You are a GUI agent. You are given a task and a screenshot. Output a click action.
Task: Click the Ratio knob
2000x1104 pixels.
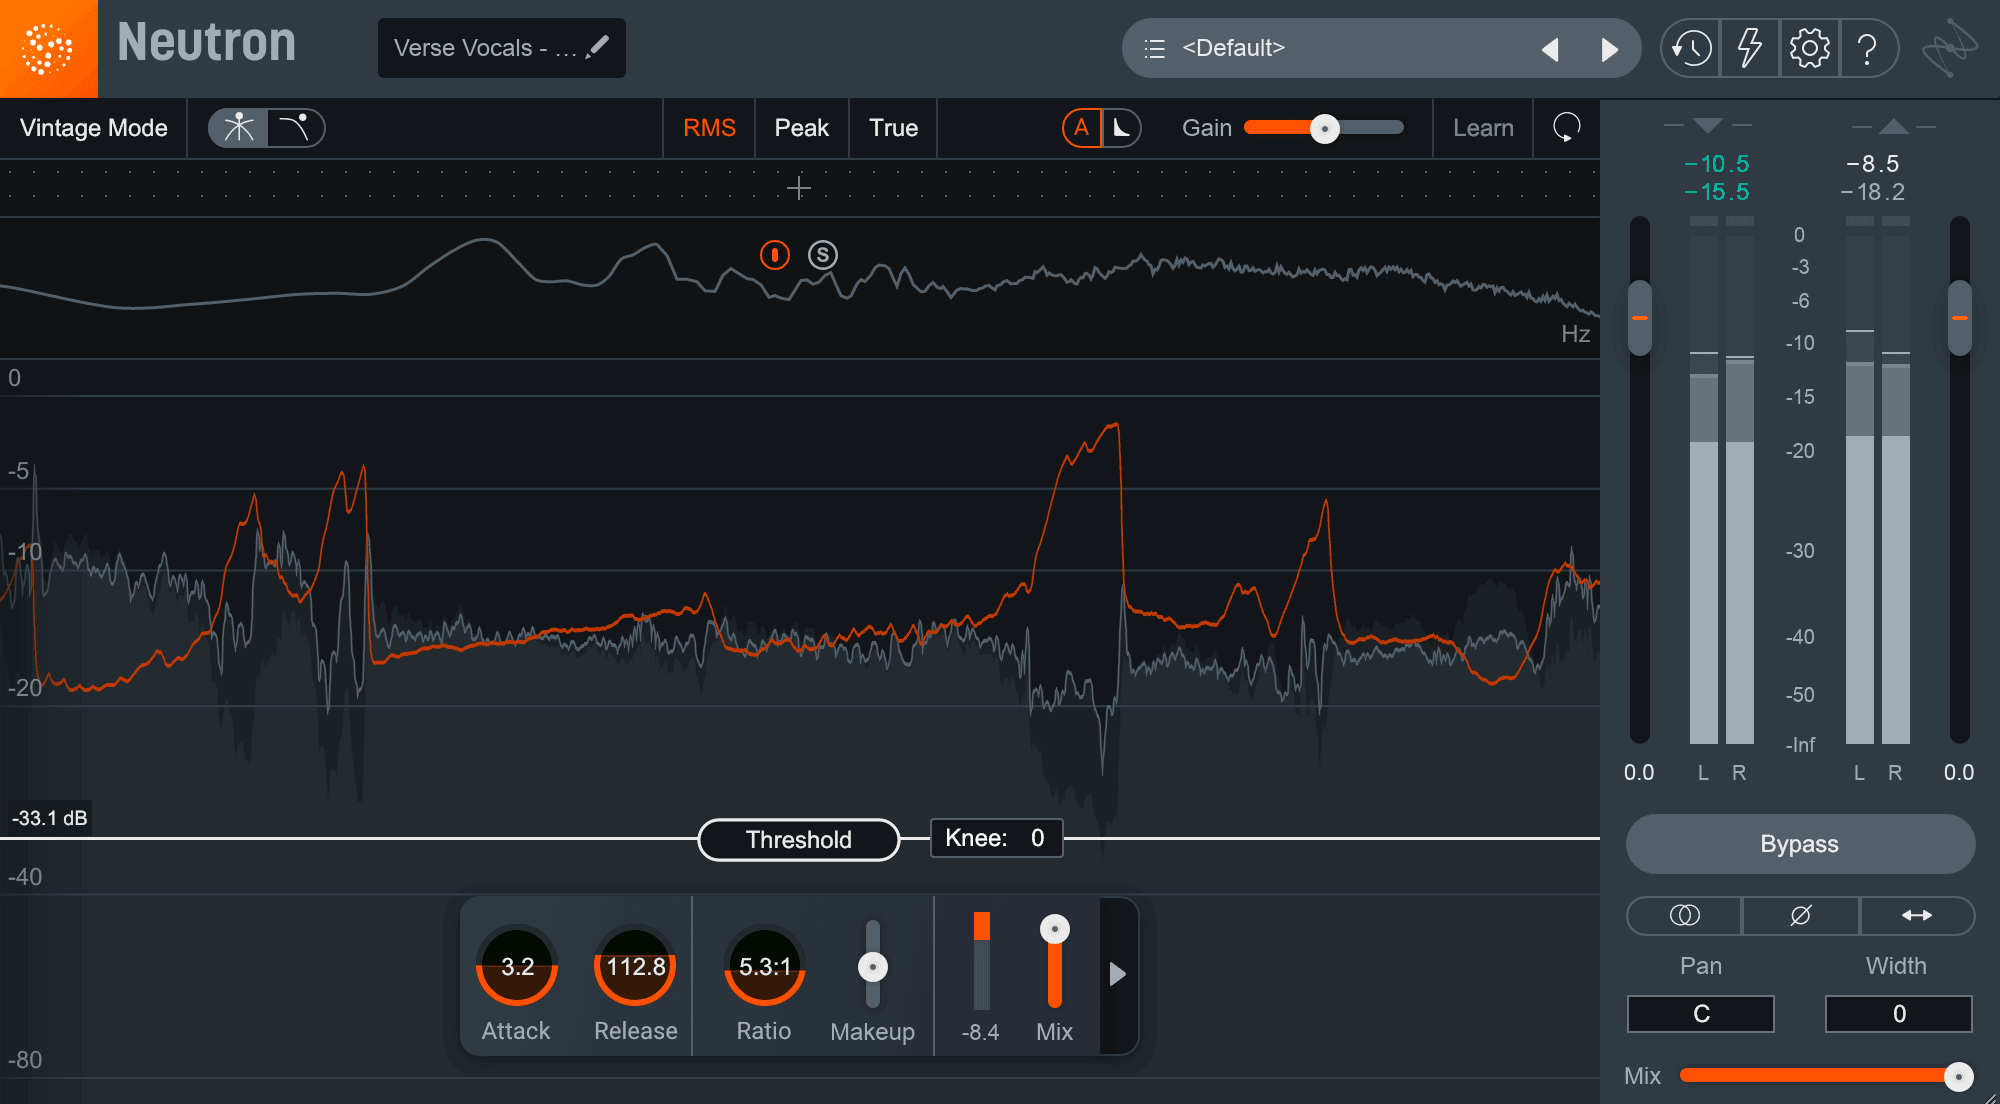click(x=764, y=966)
